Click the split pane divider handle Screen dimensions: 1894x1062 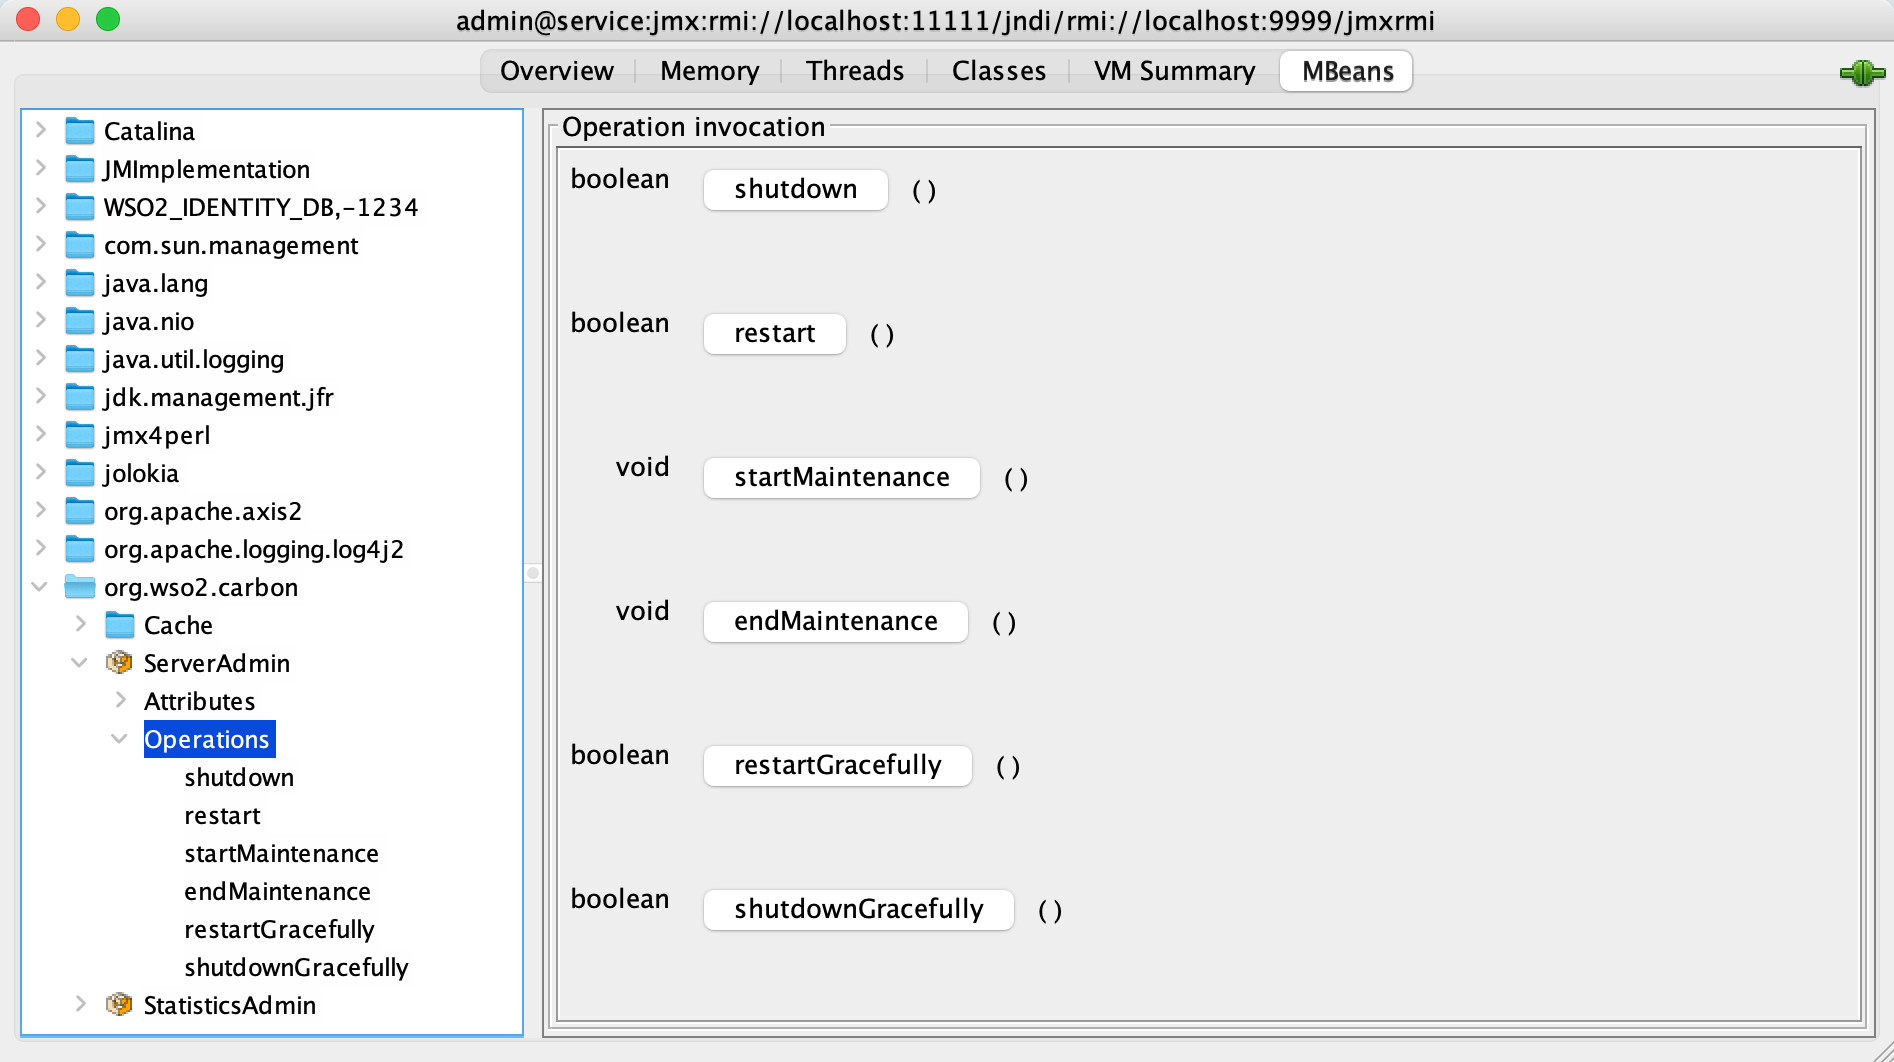tap(533, 573)
